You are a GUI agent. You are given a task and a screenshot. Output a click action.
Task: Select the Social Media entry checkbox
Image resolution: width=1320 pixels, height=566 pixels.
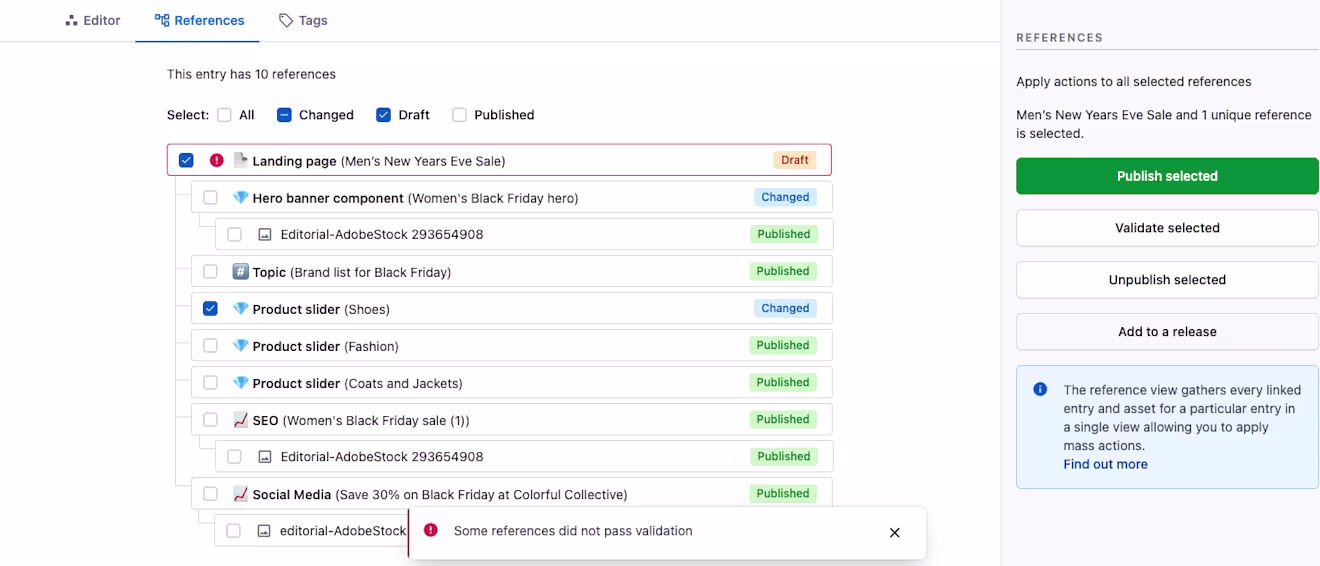(x=210, y=494)
